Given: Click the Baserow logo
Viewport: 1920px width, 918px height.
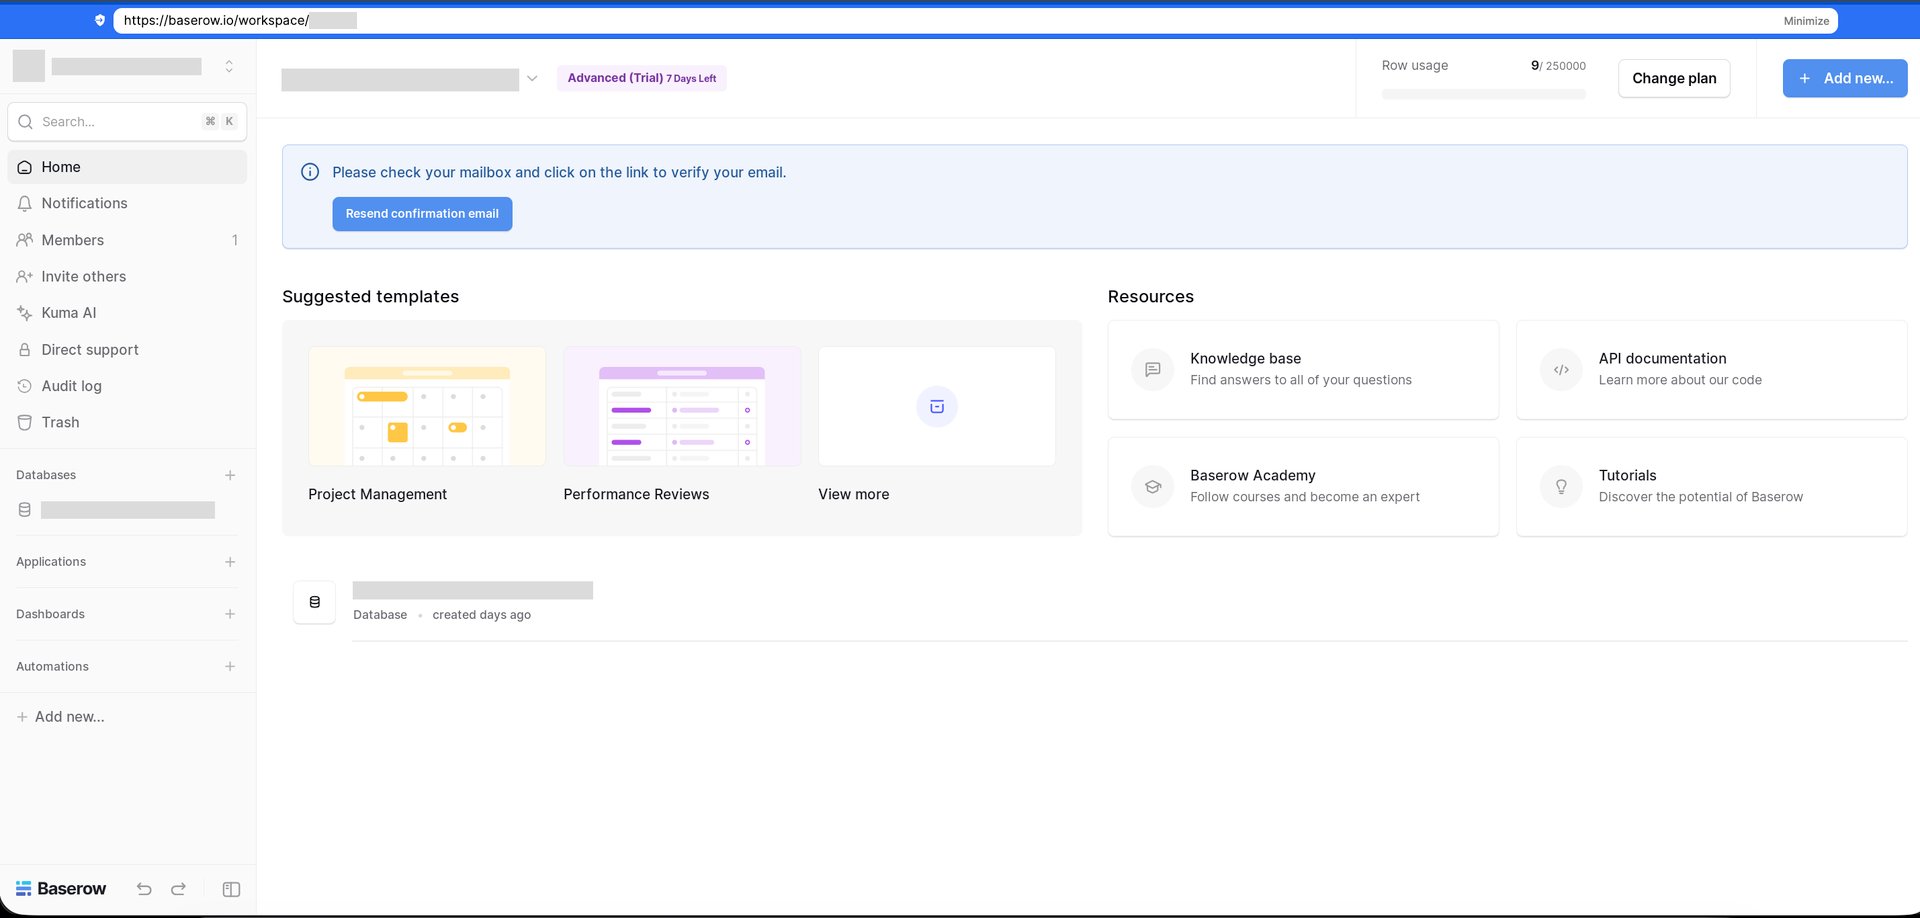Looking at the screenshot, I should coord(61,889).
